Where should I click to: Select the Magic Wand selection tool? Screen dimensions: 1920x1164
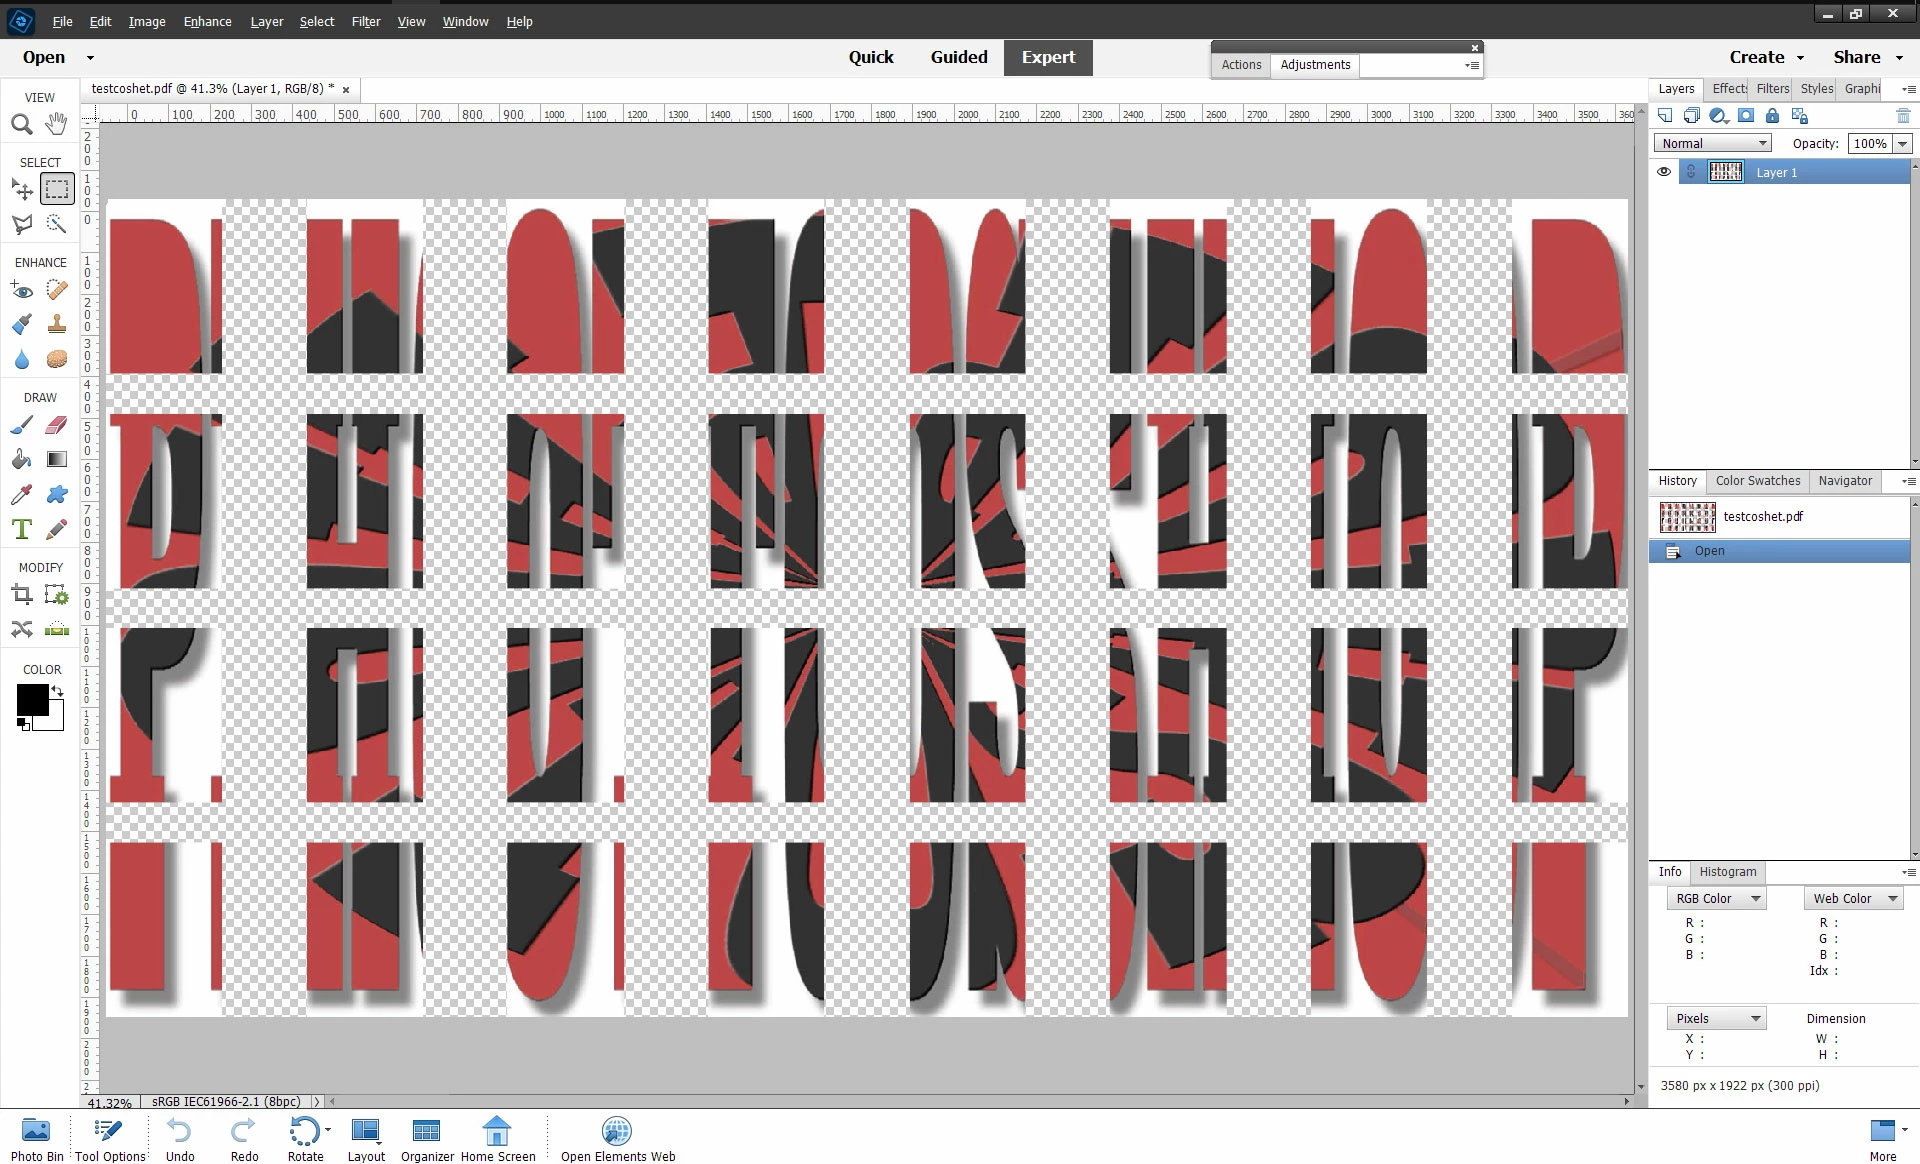57,224
